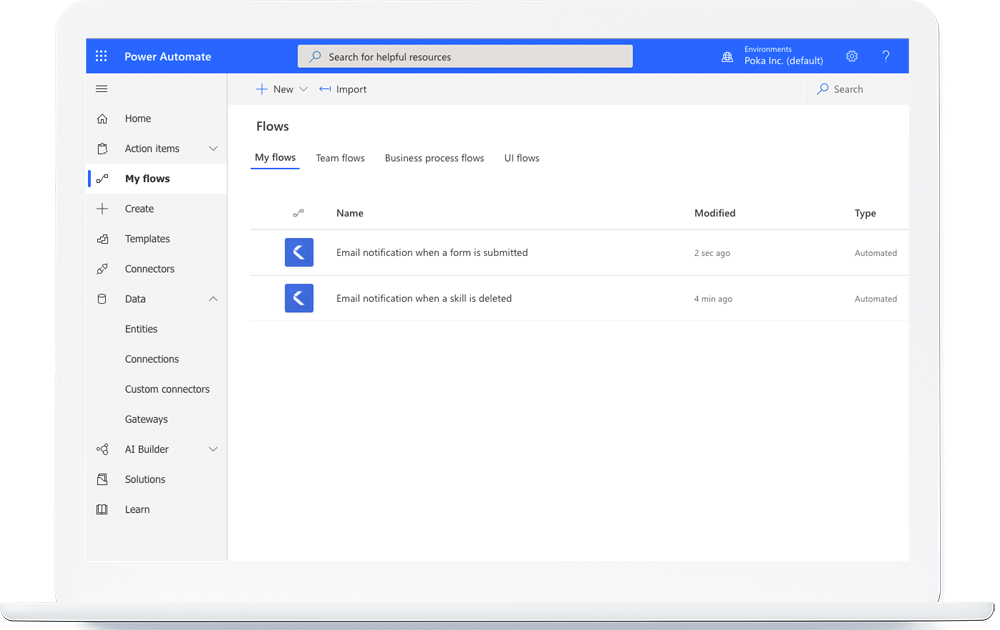Click the New button label
Image resolution: width=1000 pixels, height=630 pixels.
coord(283,89)
